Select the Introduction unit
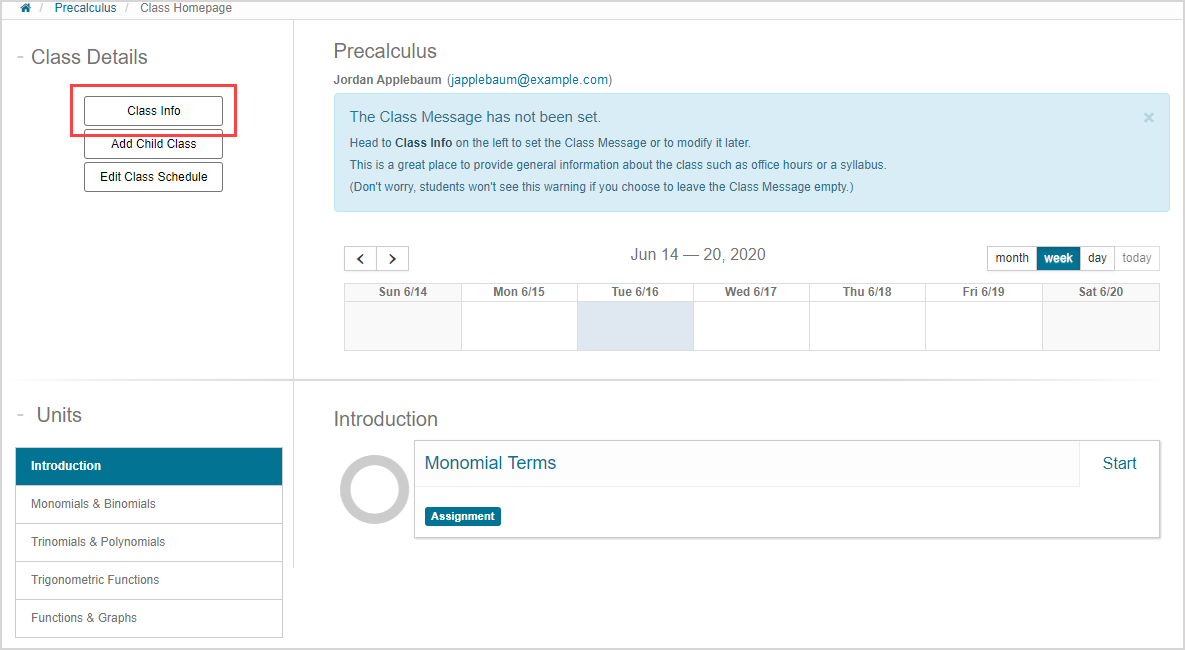The image size is (1185, 650). tap(149, 466)
